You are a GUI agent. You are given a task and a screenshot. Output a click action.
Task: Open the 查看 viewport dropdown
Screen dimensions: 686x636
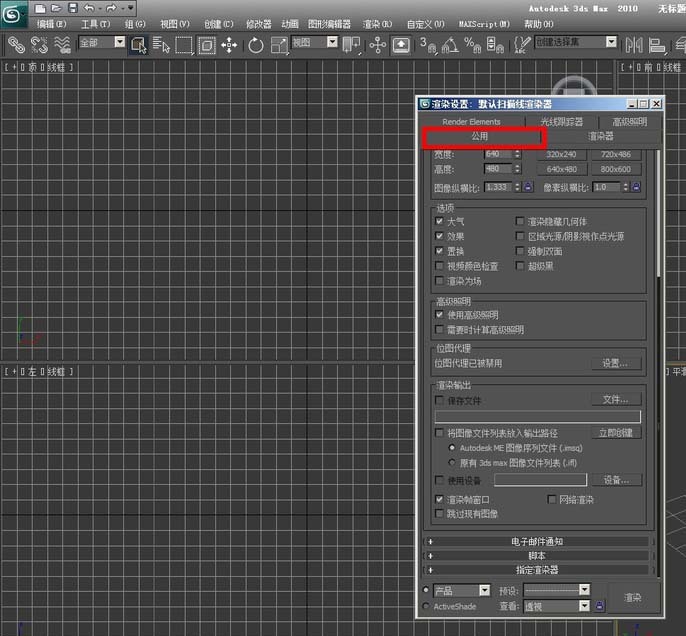584,606
